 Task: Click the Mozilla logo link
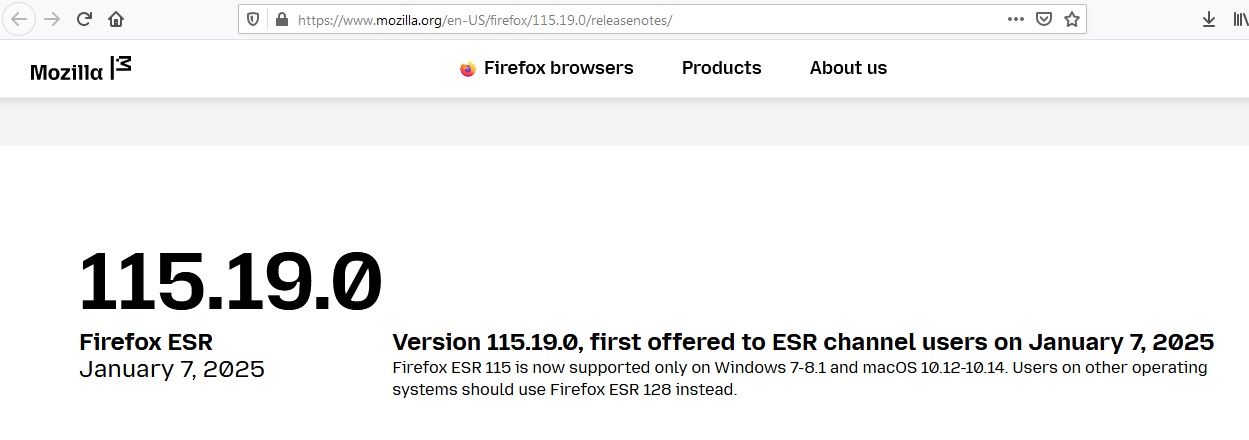[x=81, y=69]
